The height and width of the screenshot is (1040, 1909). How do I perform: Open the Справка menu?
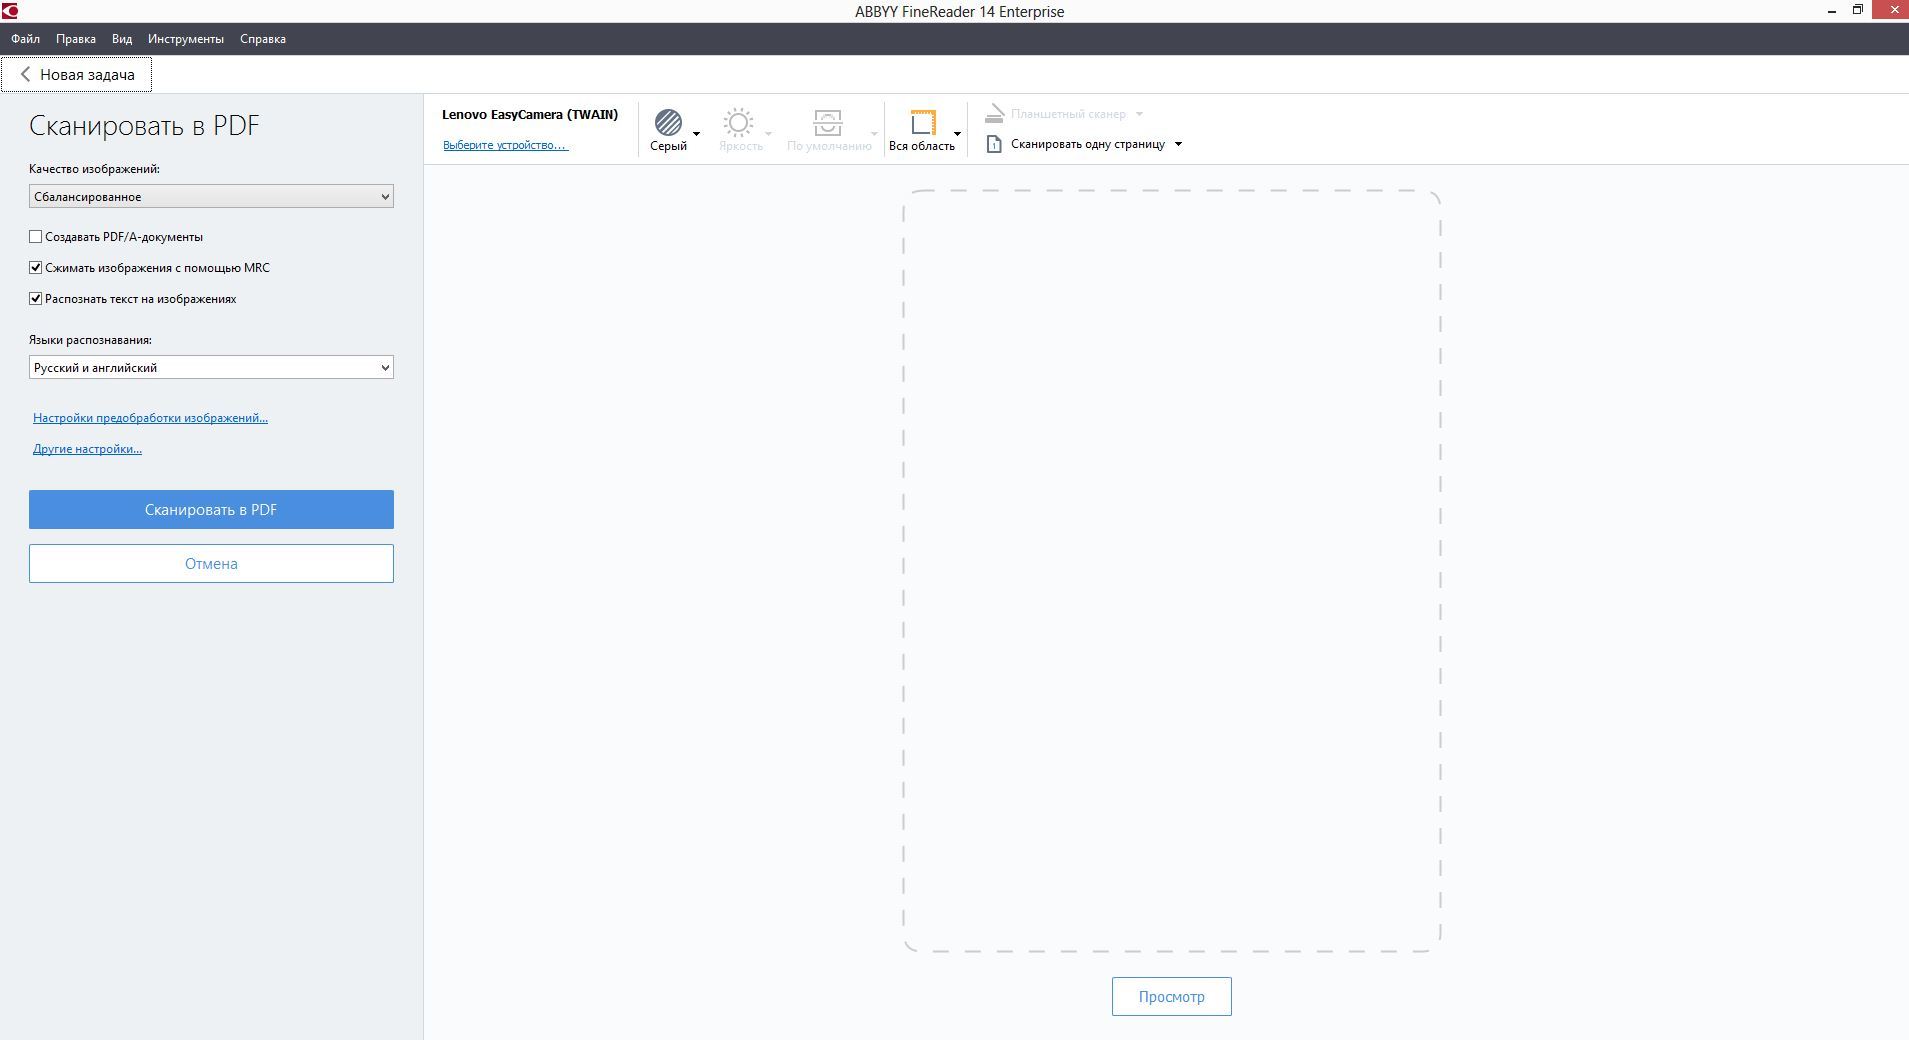click(263, 39)
